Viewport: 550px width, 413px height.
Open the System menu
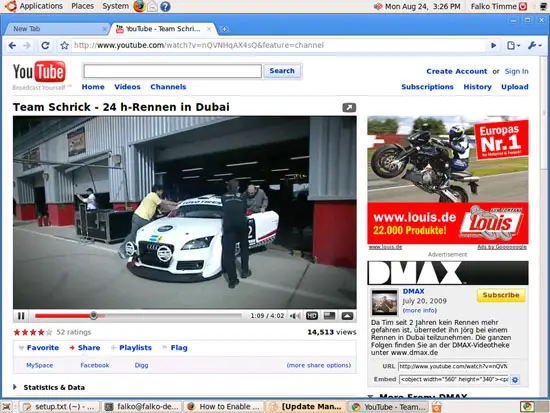coord(115,6)
